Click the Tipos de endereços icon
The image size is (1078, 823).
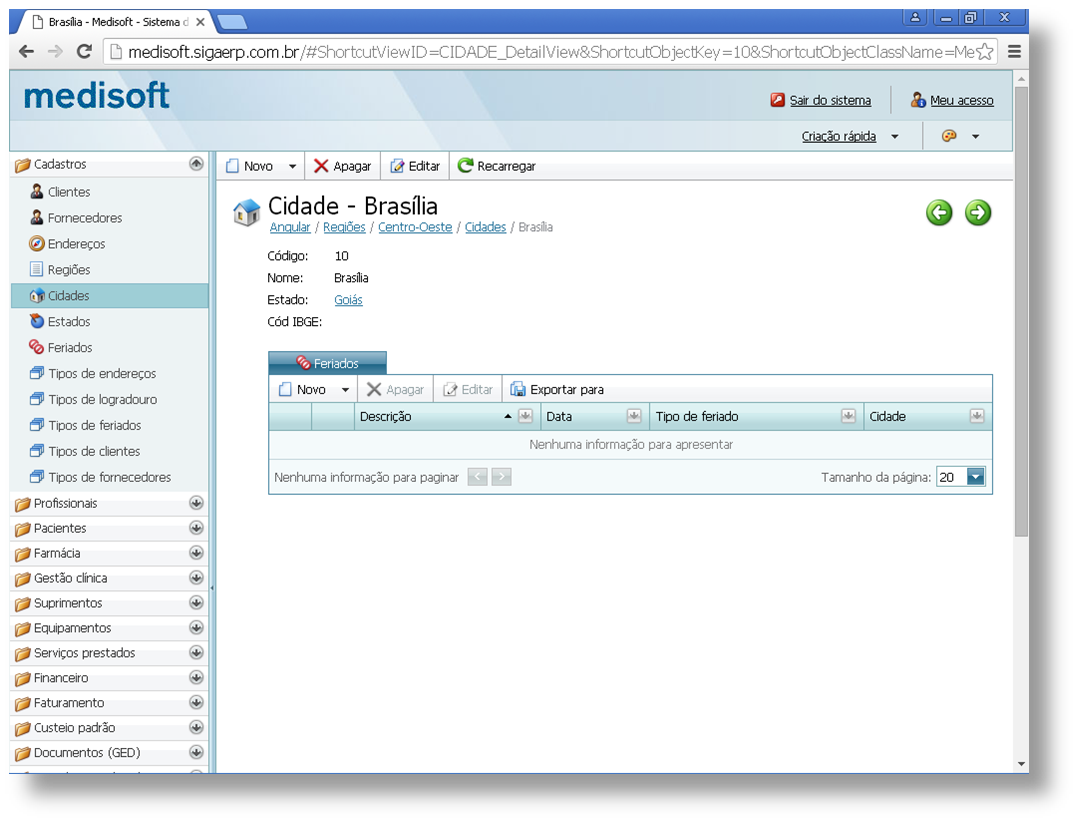tap(37, 373)
